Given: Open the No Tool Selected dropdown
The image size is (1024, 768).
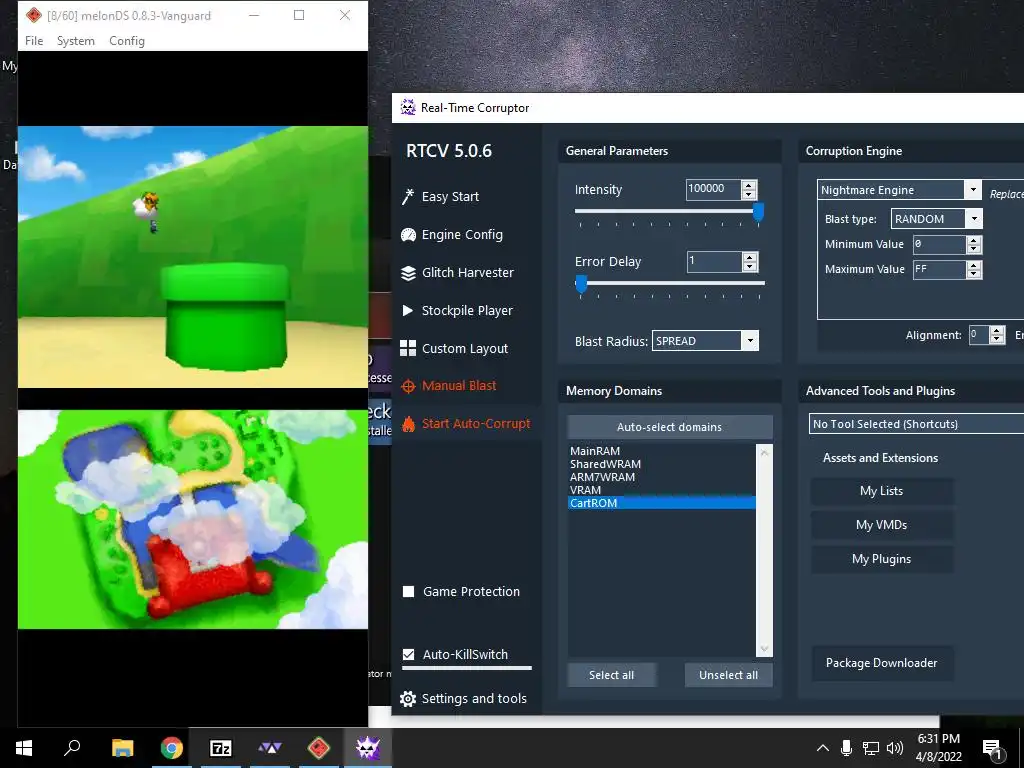Looking at the screenshot, I should [916, 424].
